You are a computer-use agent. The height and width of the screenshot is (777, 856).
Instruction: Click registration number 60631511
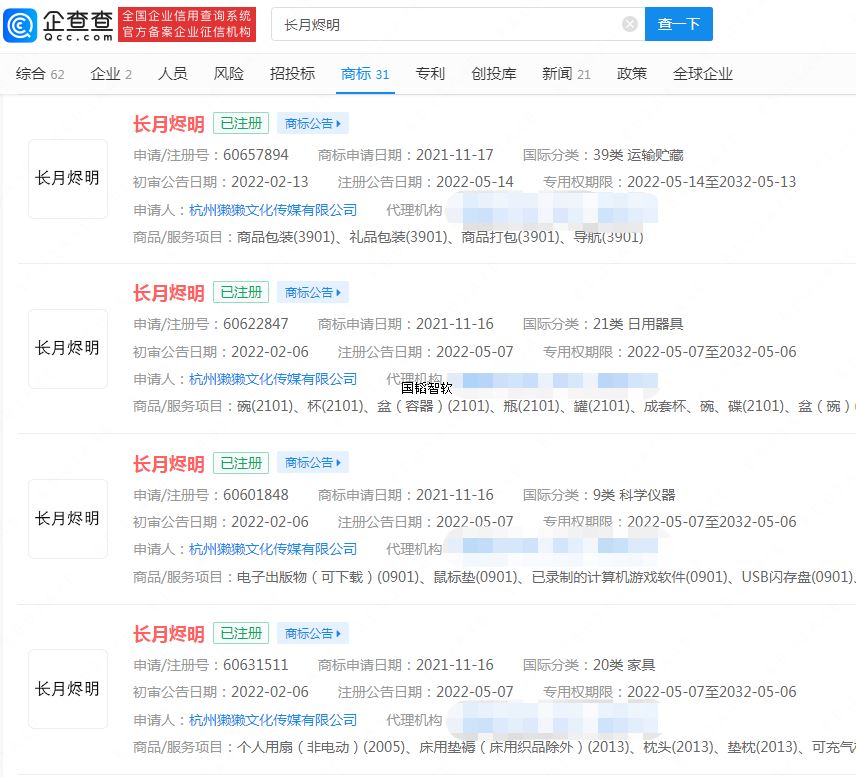[x=256, y=665]
